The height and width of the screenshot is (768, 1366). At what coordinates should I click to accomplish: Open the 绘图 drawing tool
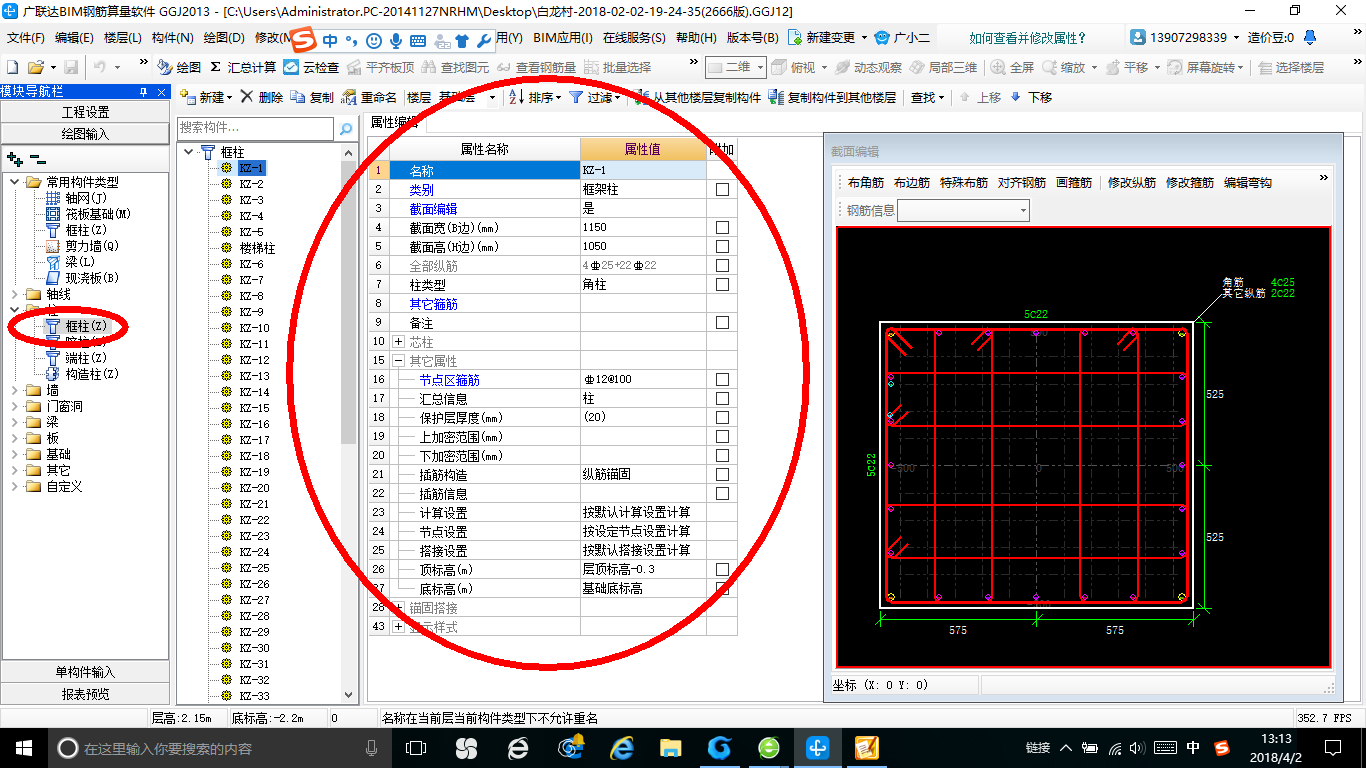coord(180,67)
